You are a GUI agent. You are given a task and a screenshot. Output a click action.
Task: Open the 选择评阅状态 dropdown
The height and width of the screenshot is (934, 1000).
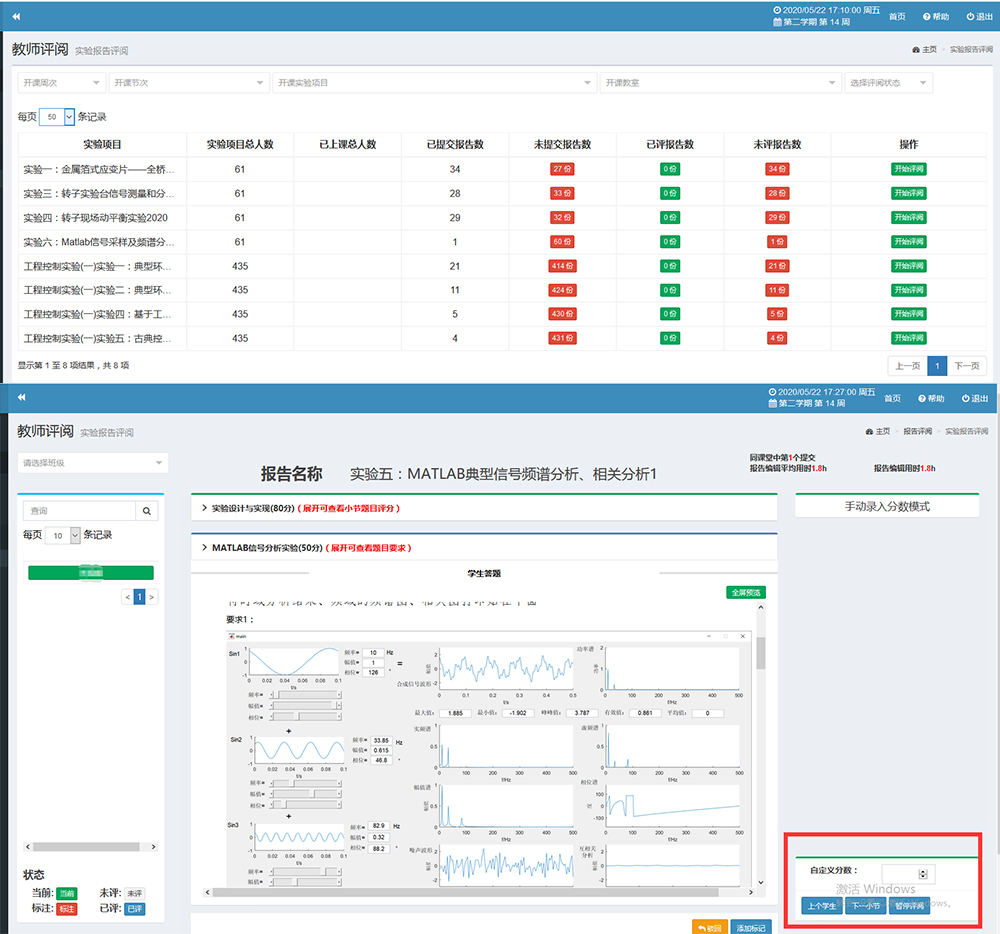click(x=888, y=83)
